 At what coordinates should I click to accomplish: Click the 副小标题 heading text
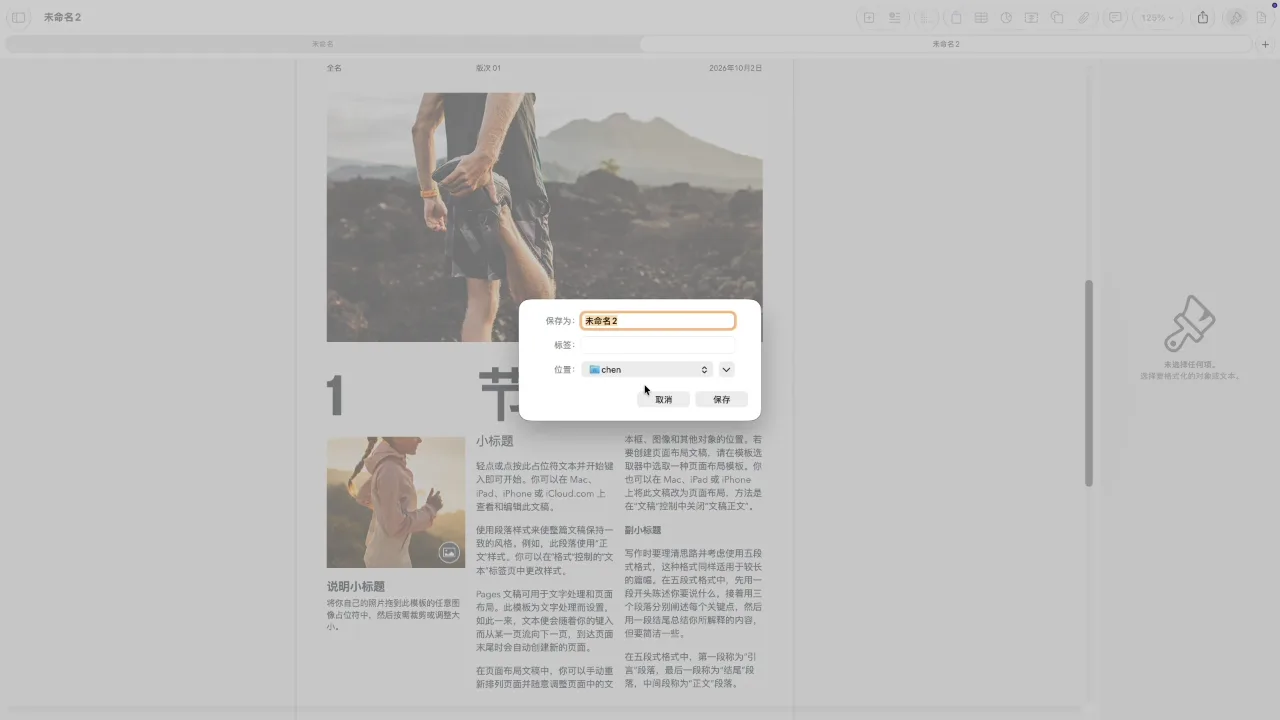click(643, 530)
